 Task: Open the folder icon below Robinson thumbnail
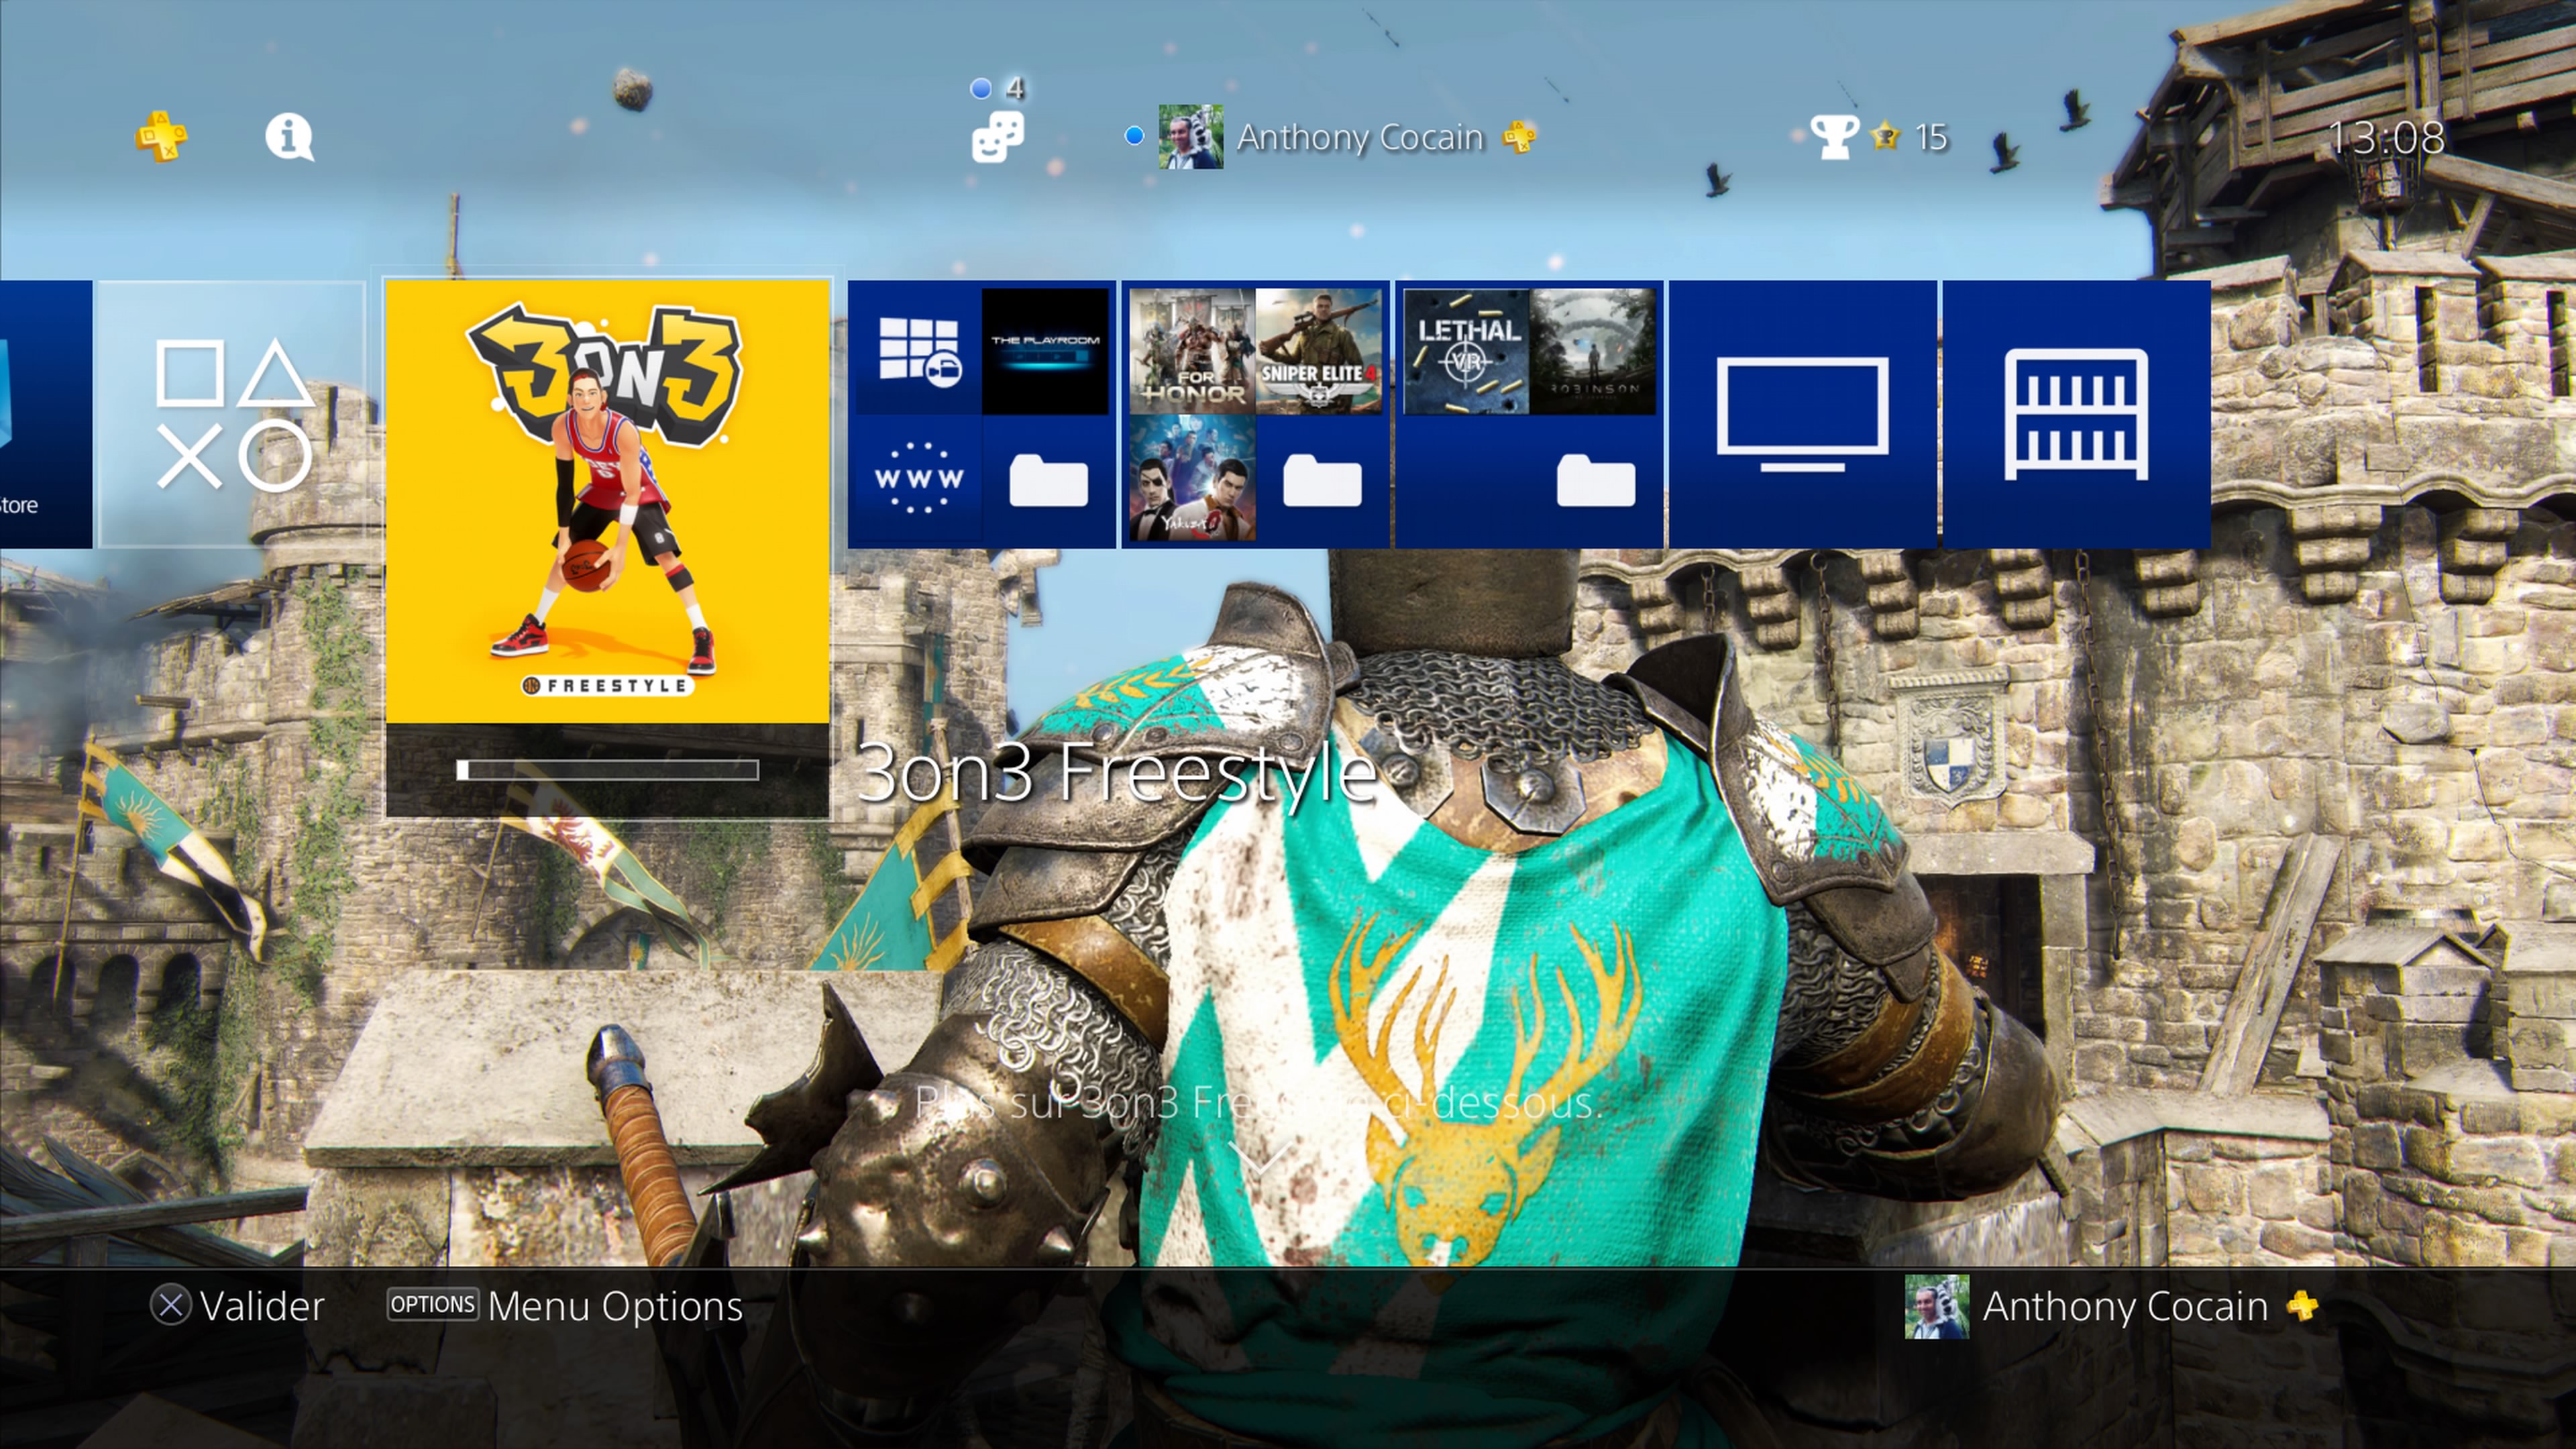click(x=1596, y=480)
